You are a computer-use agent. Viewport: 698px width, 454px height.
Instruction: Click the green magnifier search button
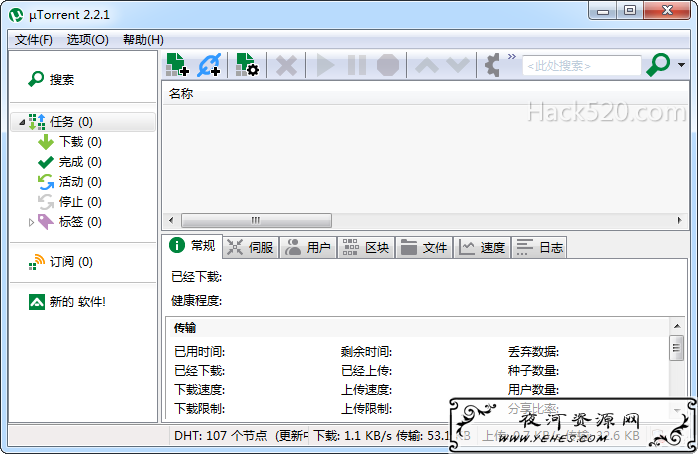pyautogui.click(x=658, y=65)
